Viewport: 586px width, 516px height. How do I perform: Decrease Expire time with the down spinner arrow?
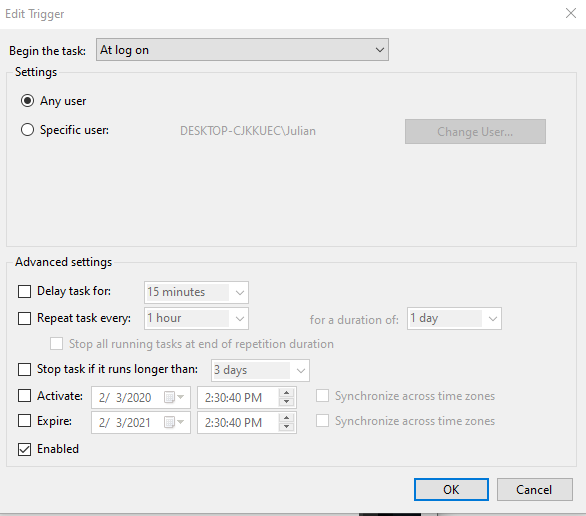286,427
